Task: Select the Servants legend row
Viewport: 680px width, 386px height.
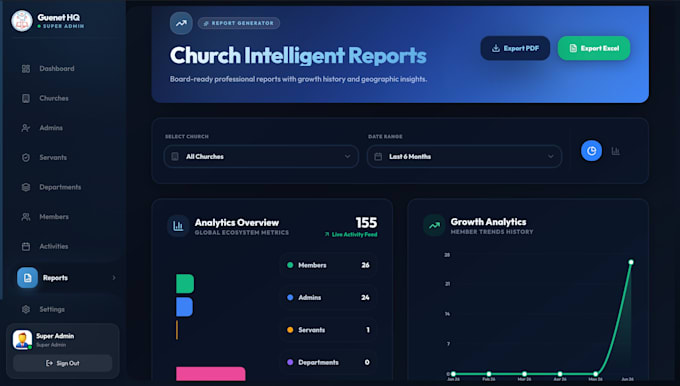Action: click(x=328, y=330)
